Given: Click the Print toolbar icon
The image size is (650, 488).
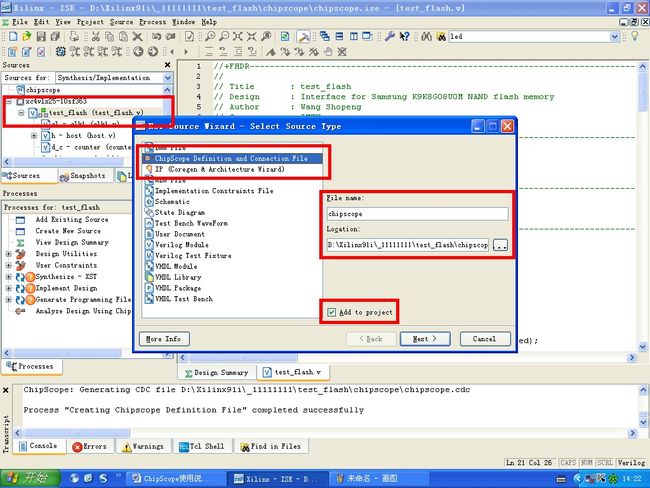Looking at the screenshot, I should click(74, 36).
